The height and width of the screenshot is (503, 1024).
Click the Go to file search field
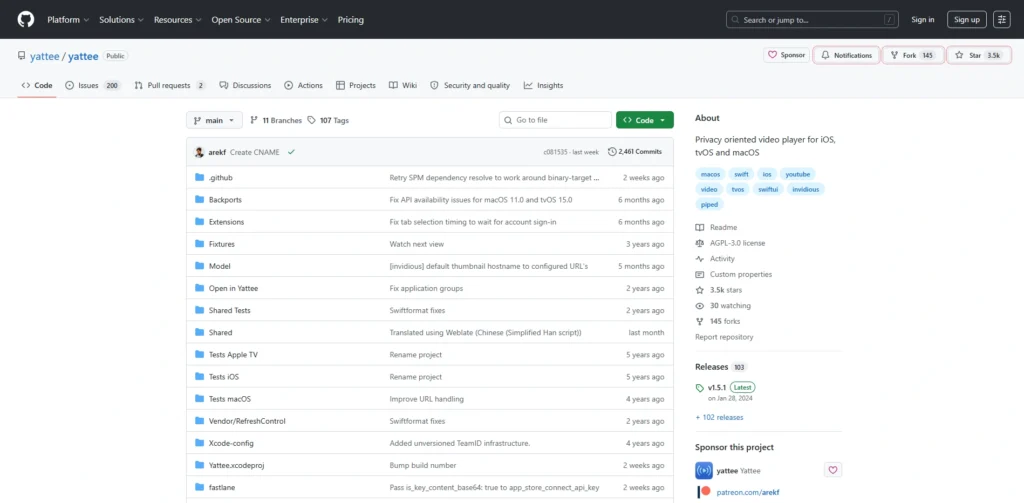click(555, 120)
